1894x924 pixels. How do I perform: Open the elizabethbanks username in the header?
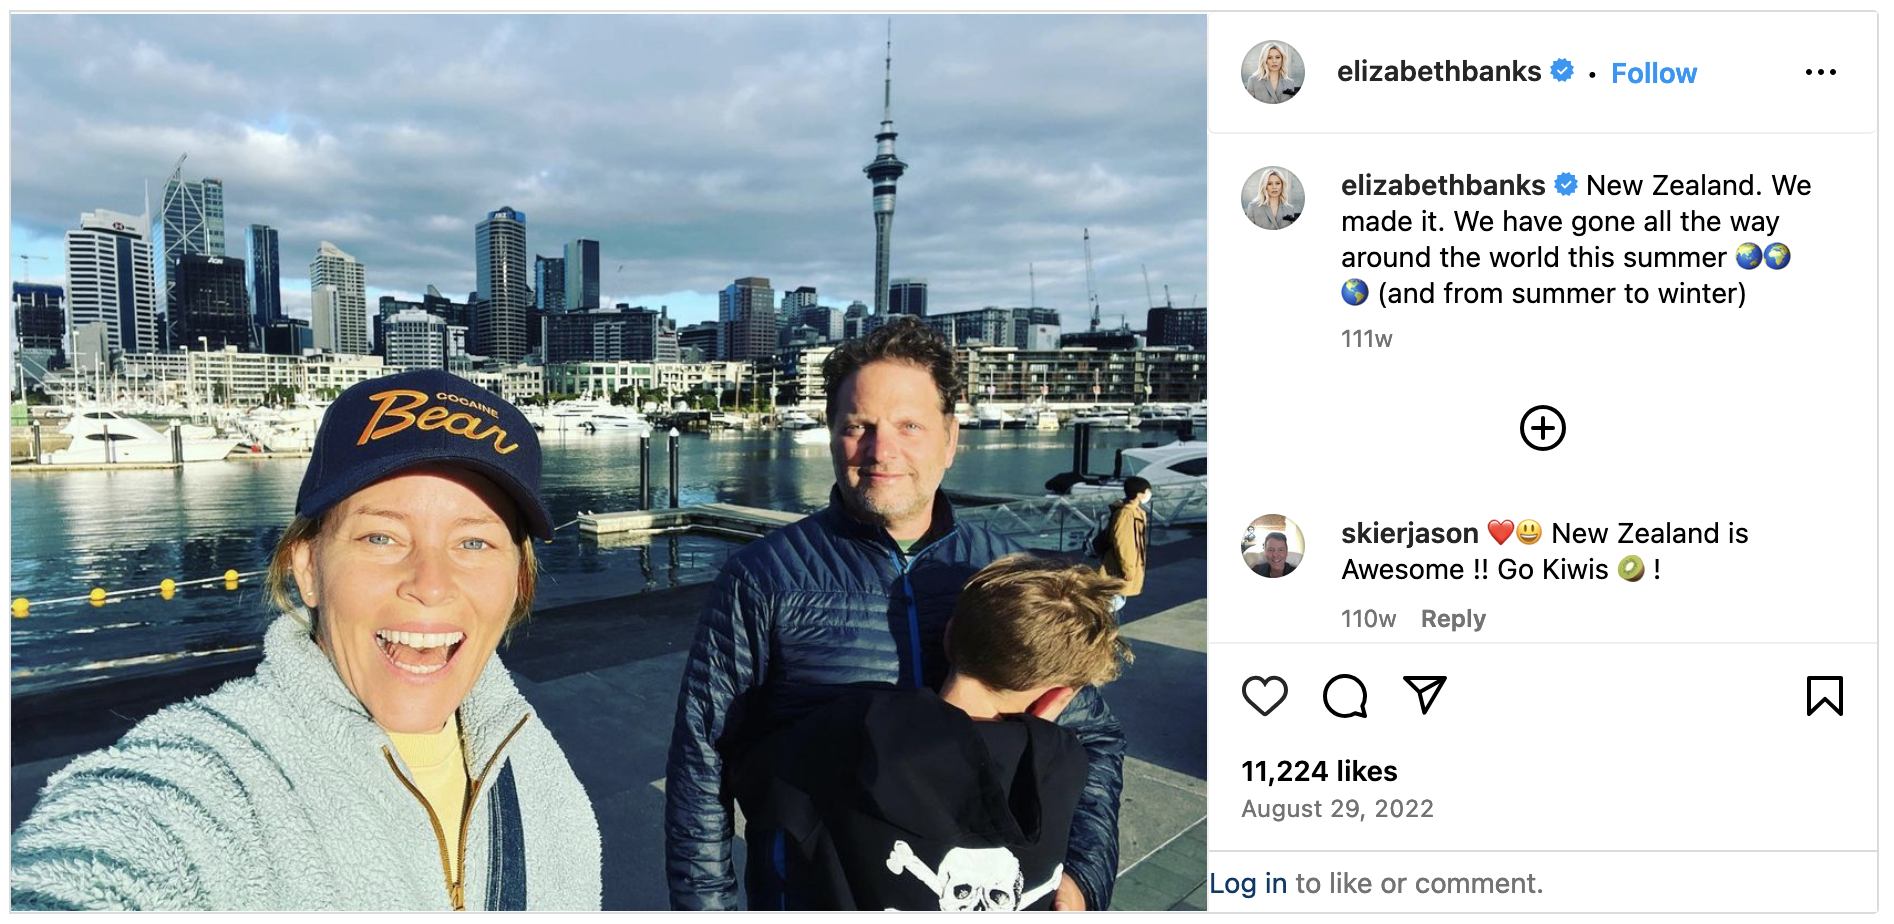[x=1439, y=71]
